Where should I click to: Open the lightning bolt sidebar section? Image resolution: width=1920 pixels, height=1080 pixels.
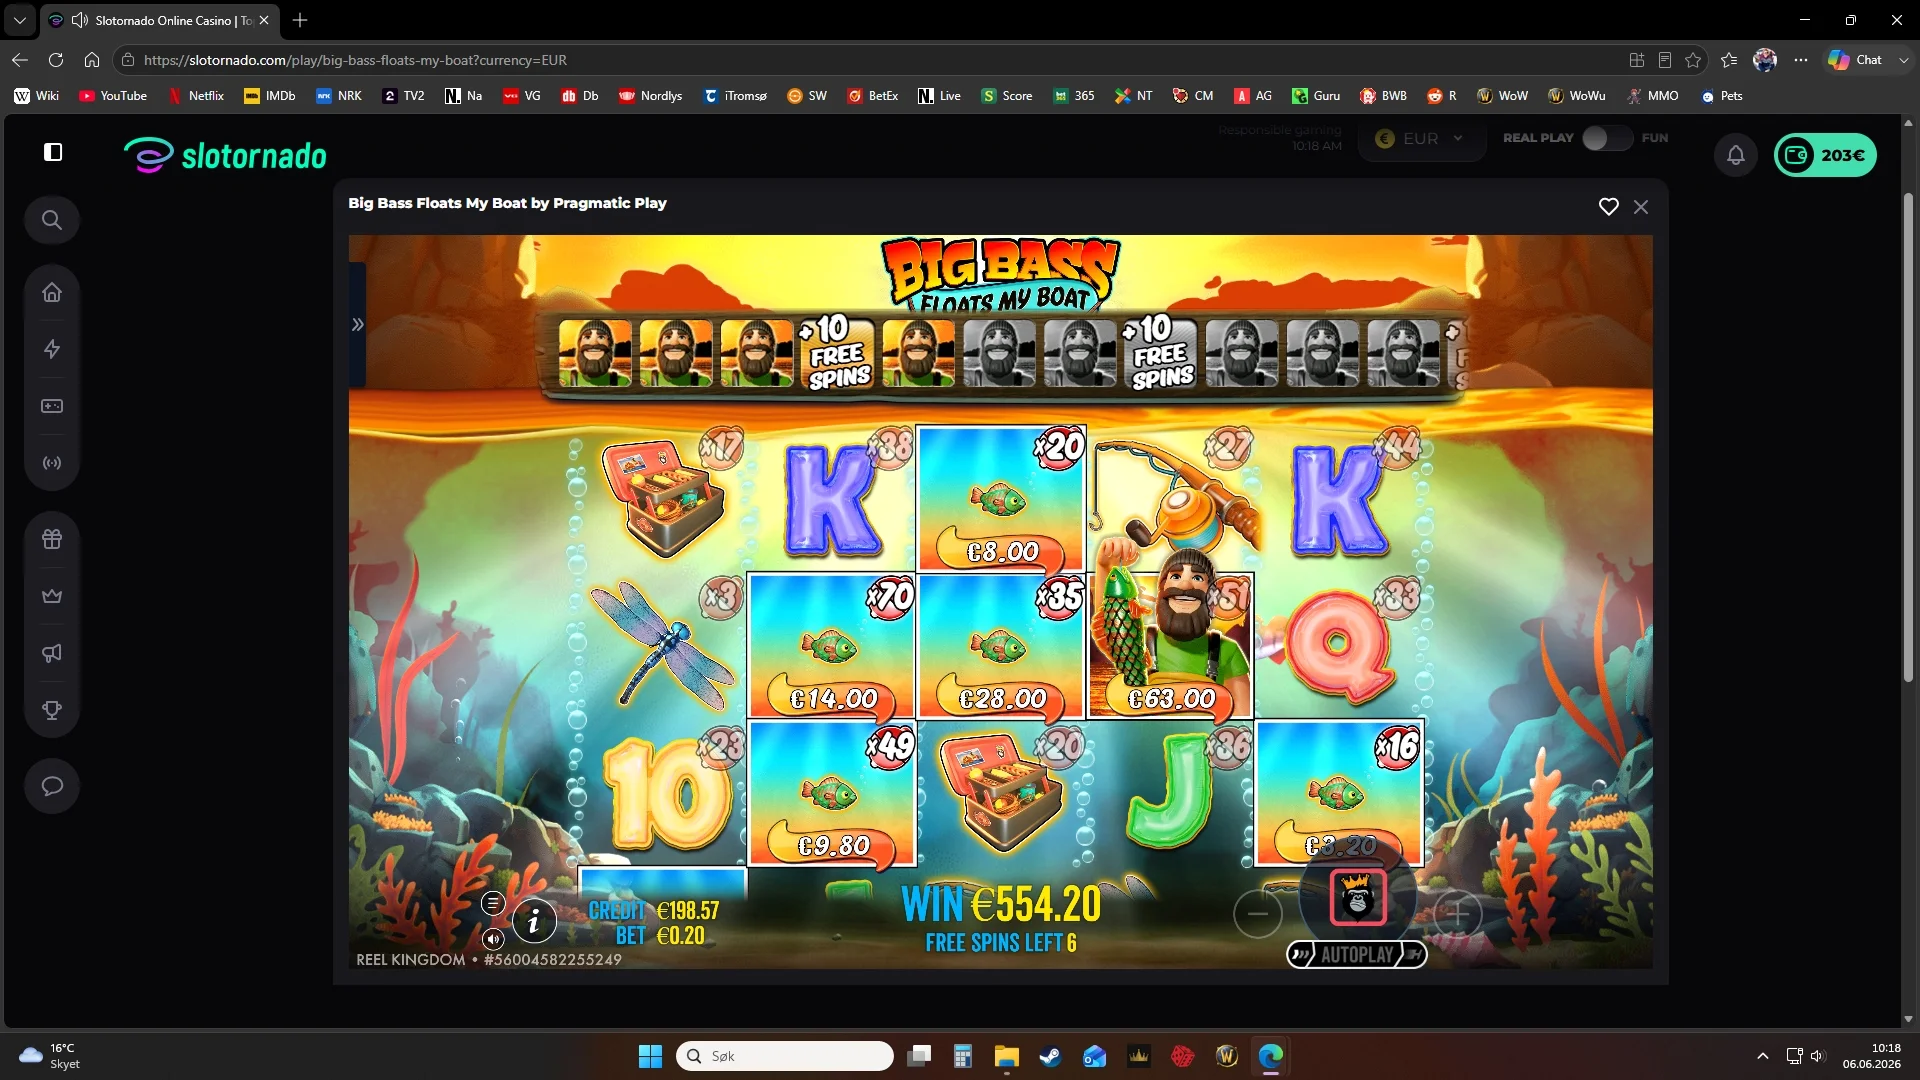52,349
